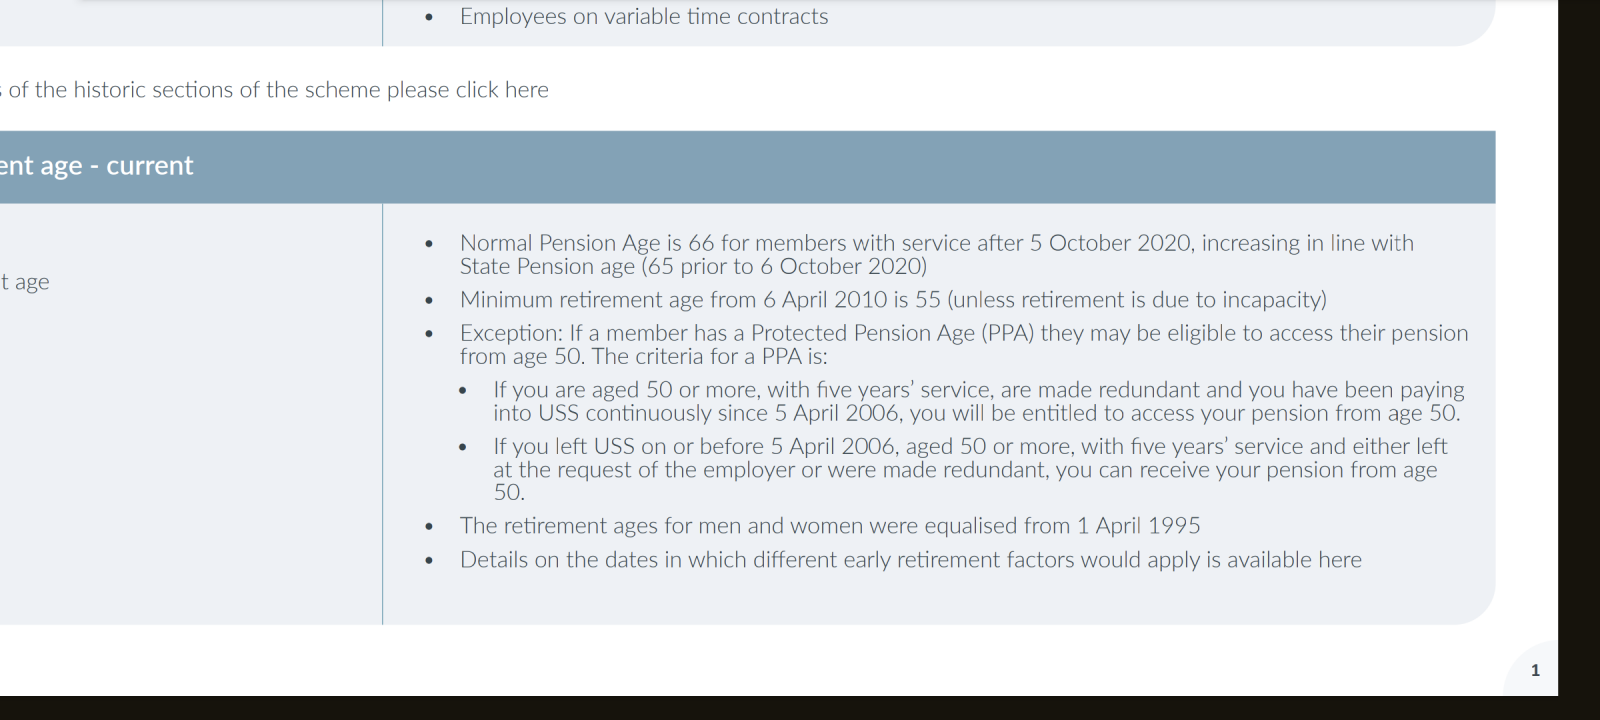Click the 'Exception: If a member has' line
Image resolution: width=1600 pixels, height=720 pixels.
pos(964,345)
